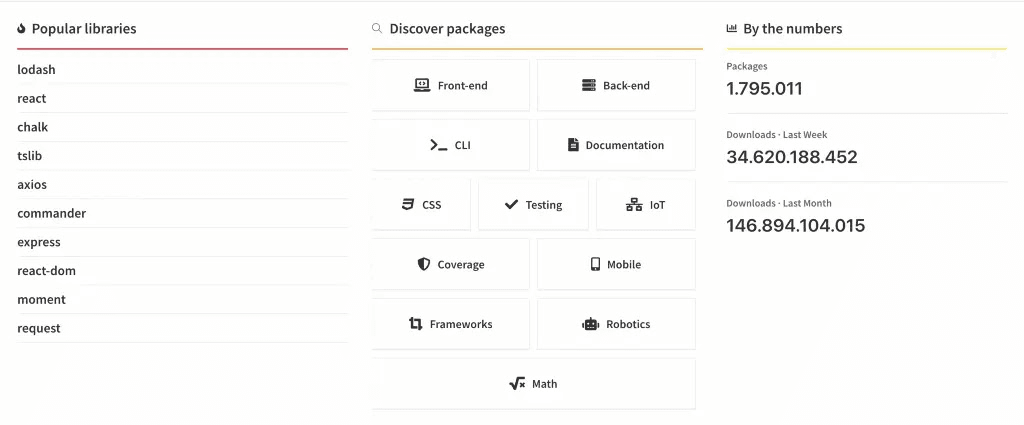Select the Math label
The width and height of the screenshot is (1024, 425).
coord(545,384)
